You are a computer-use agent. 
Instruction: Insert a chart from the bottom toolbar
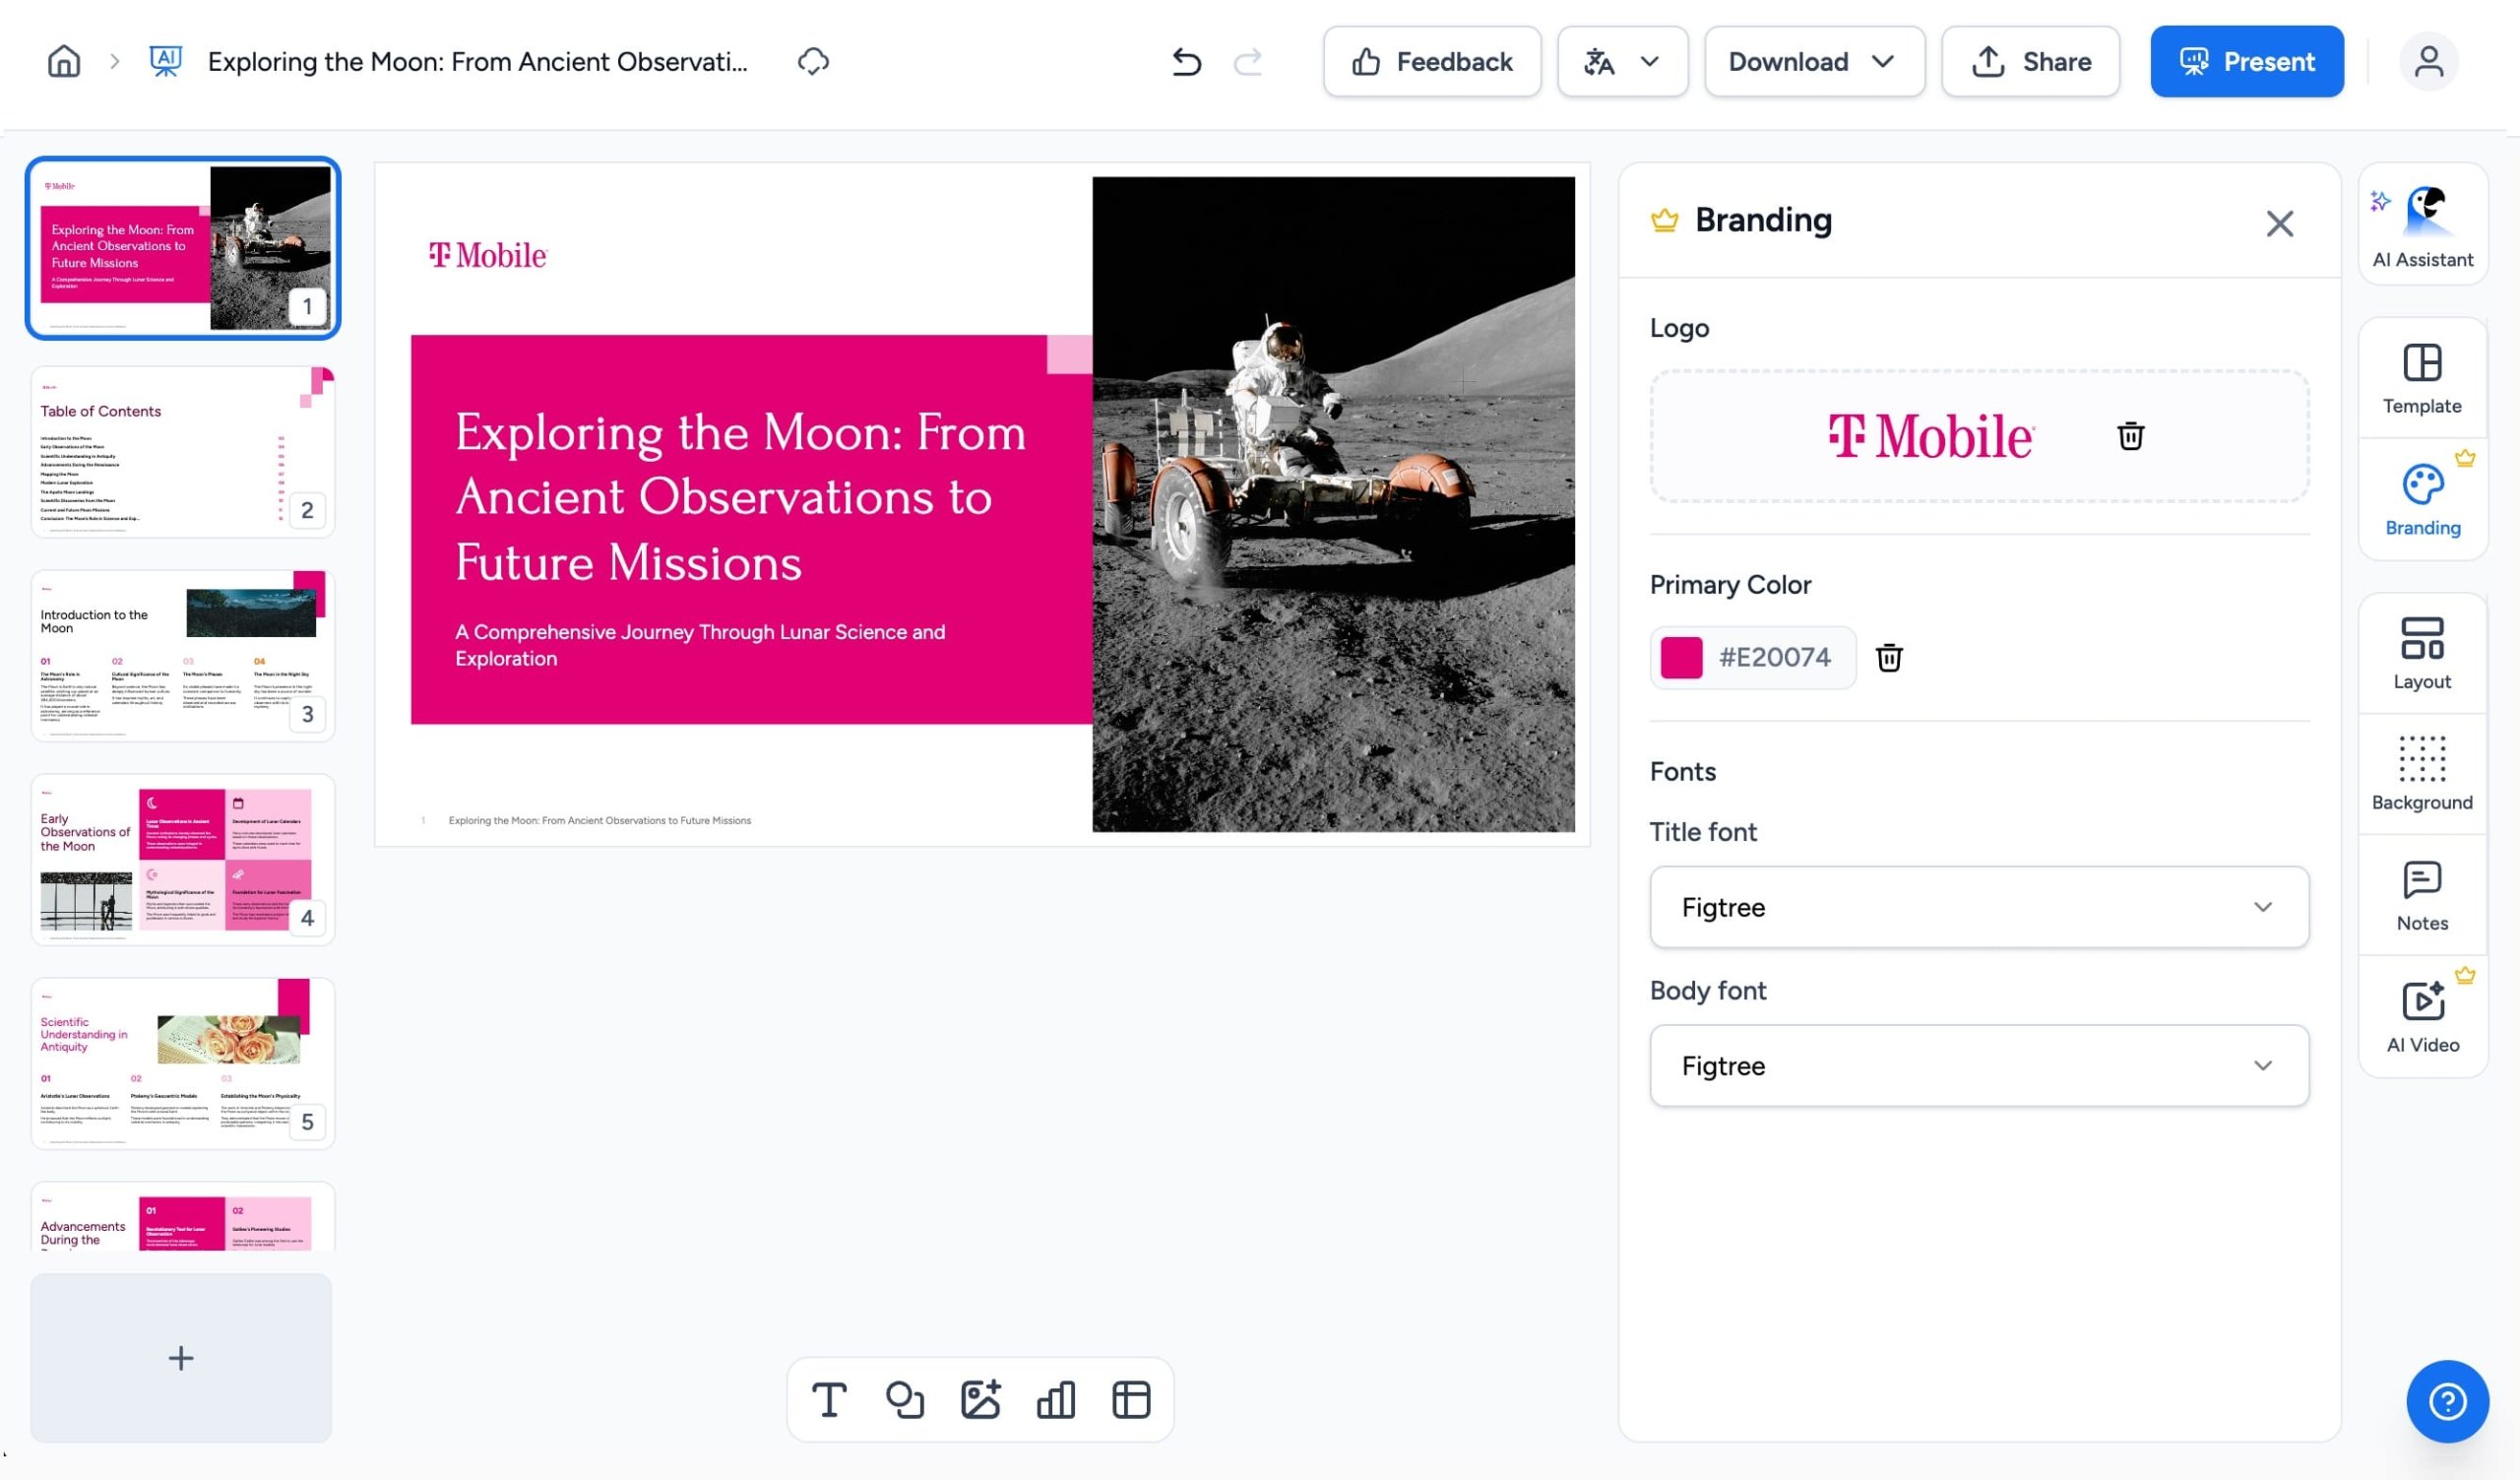tap(1056, 1399)
